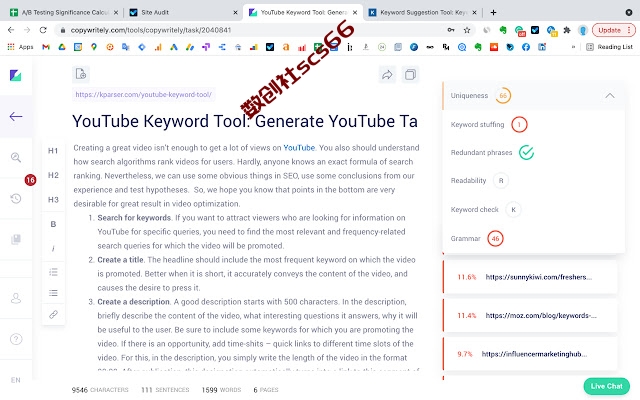This screenshot has height=400, width=640.
Task: Select the Uniqueness score 66
Action: [x=503, y=96]
